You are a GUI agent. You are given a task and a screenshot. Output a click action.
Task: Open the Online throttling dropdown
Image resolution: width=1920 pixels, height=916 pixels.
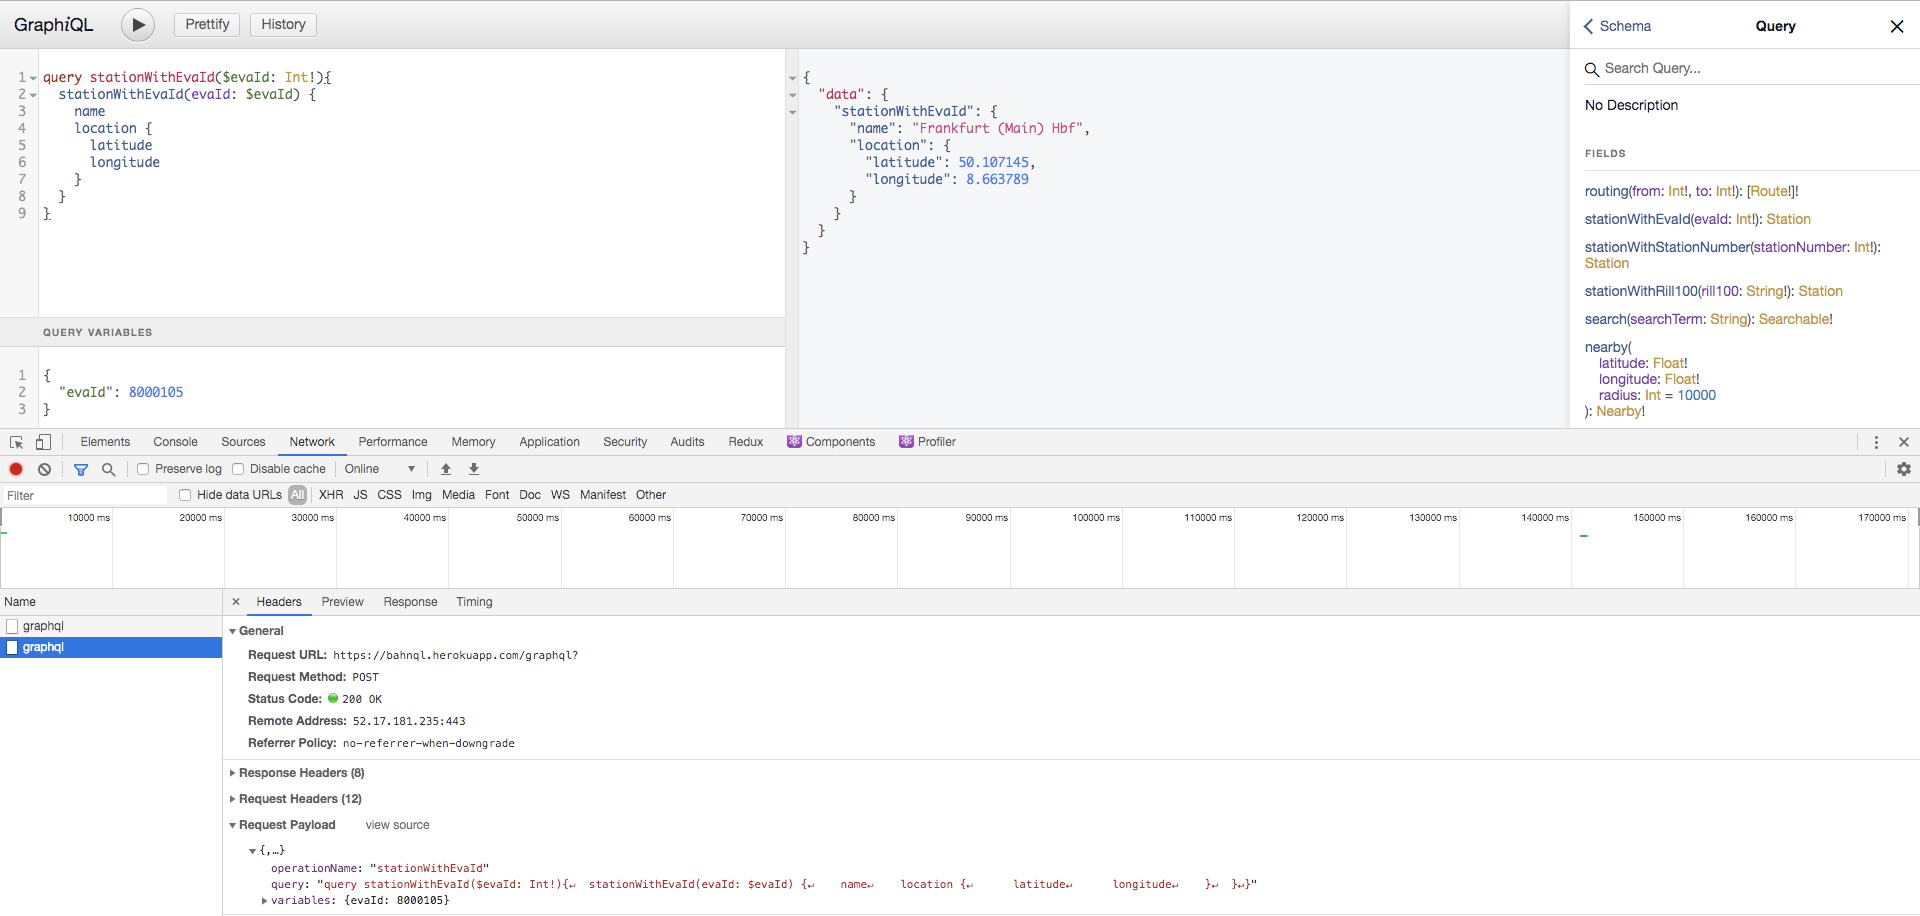click(379, 469)
